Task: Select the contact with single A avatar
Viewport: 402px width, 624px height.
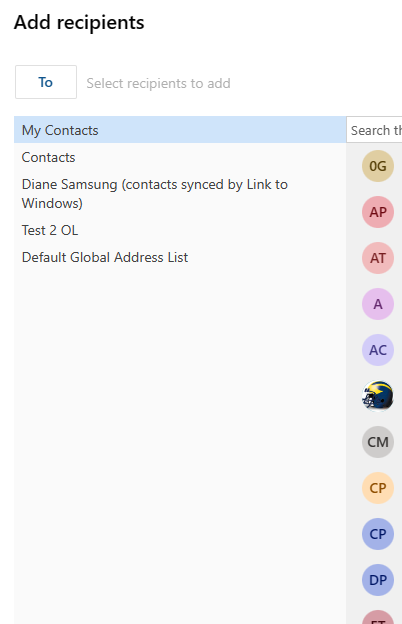Action: pyautogui.click(x=378, y=304)
